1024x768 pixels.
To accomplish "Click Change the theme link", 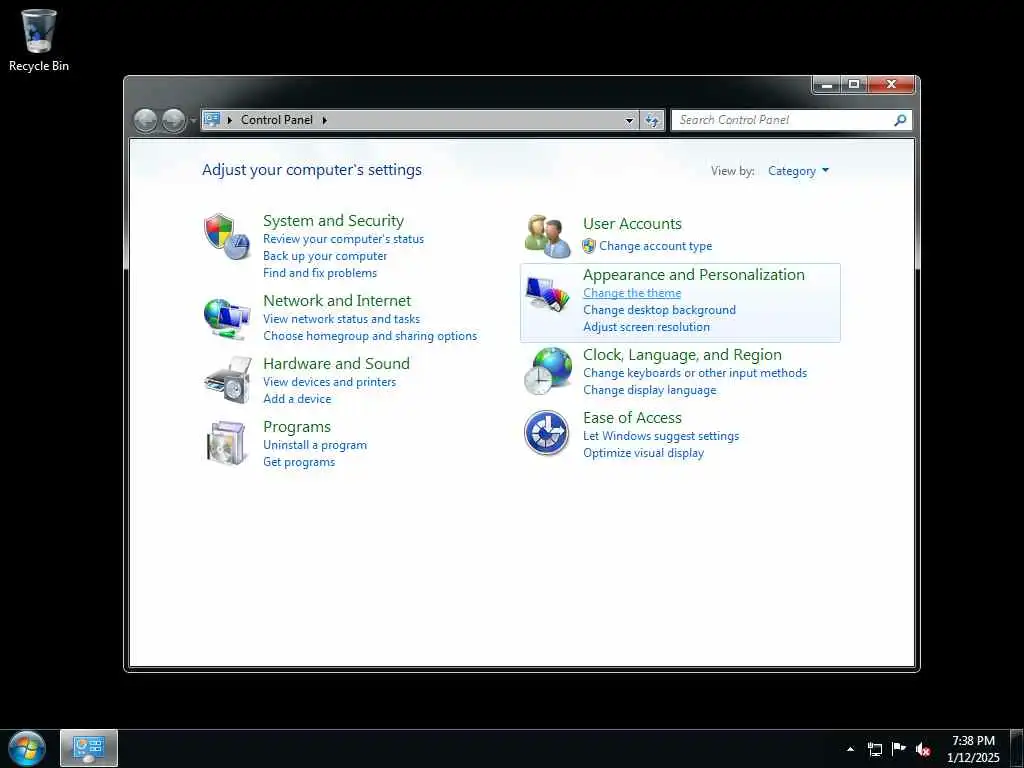I will point(632,293).
